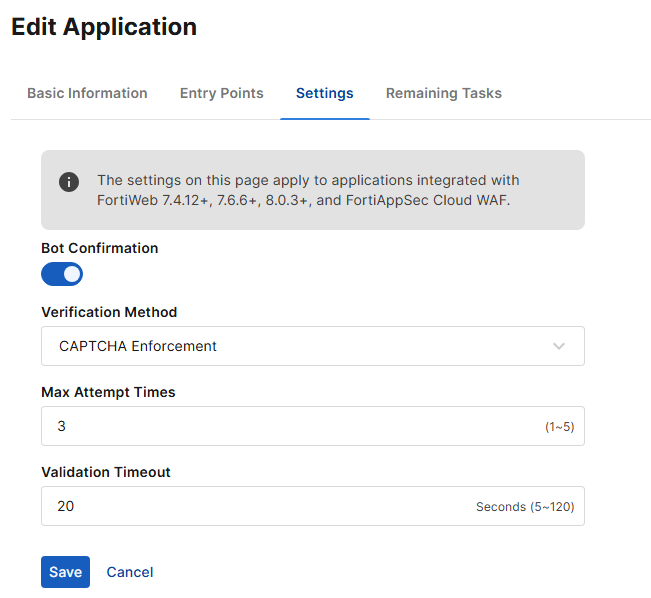Image resolution: width=651 pixels, height=598 pixels.
Task: Click the Seconds (5~120) range hint
Action: click(525, 507)
